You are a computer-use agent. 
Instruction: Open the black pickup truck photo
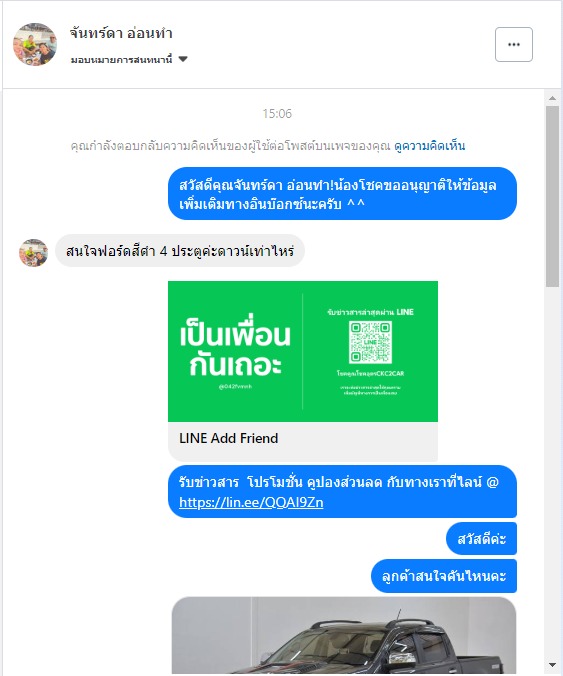(344, 635)
